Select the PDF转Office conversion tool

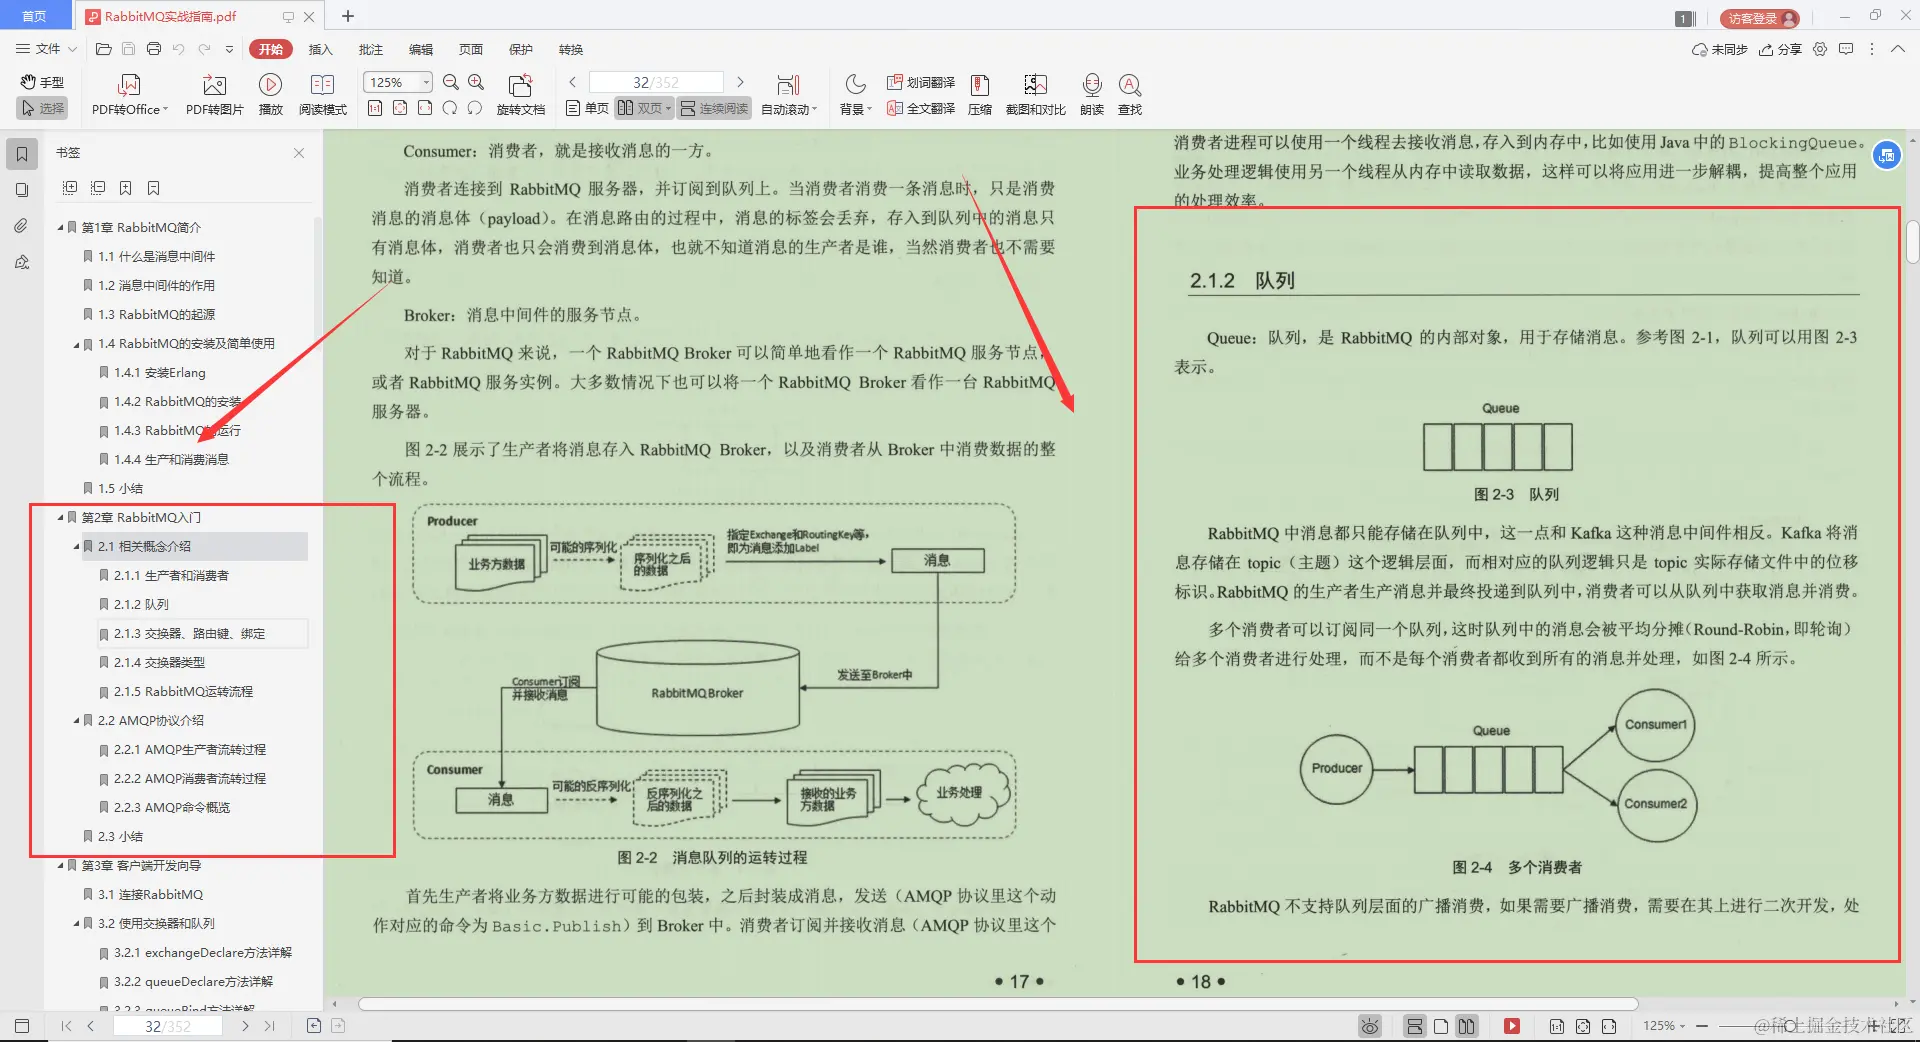pyautogui.click(x=128, y=93)
